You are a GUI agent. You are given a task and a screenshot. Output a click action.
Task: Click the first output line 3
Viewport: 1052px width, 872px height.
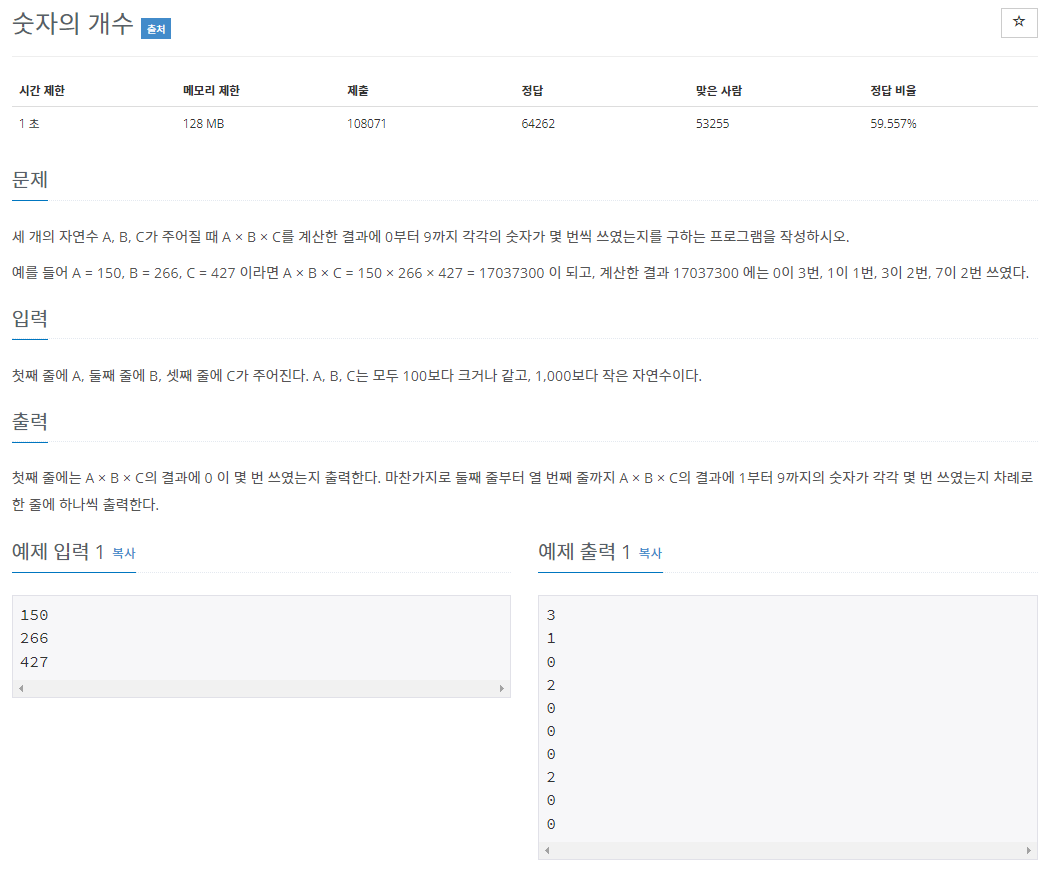click(551, 615)
